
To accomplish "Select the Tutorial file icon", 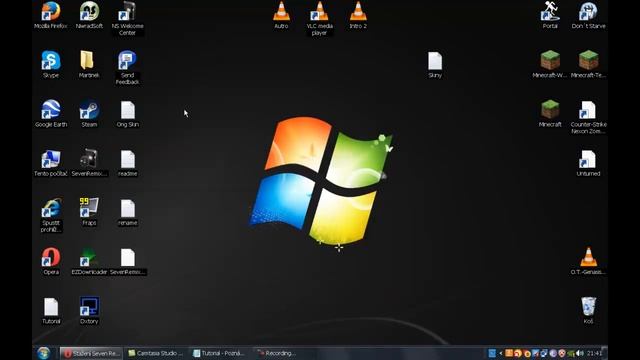I will (51, 310).
